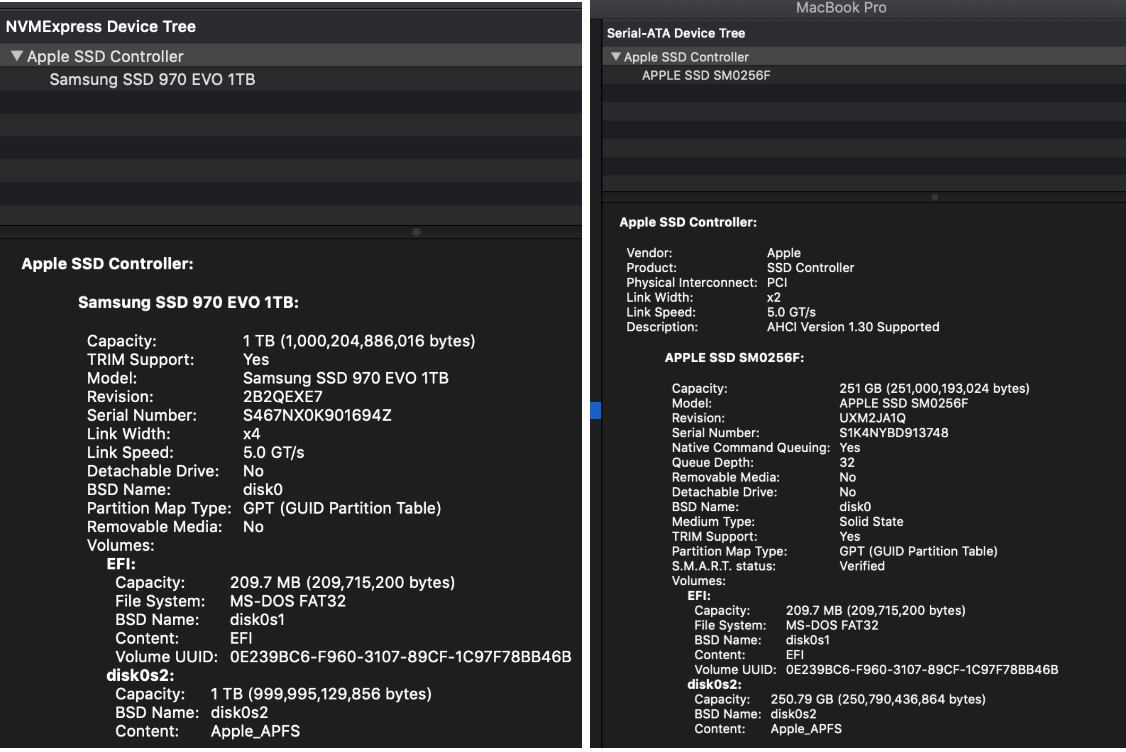Click Link Speed 5.0 GT/s in NVMExpress panel
Screen dimensions: 1126x752
point(274,452)
